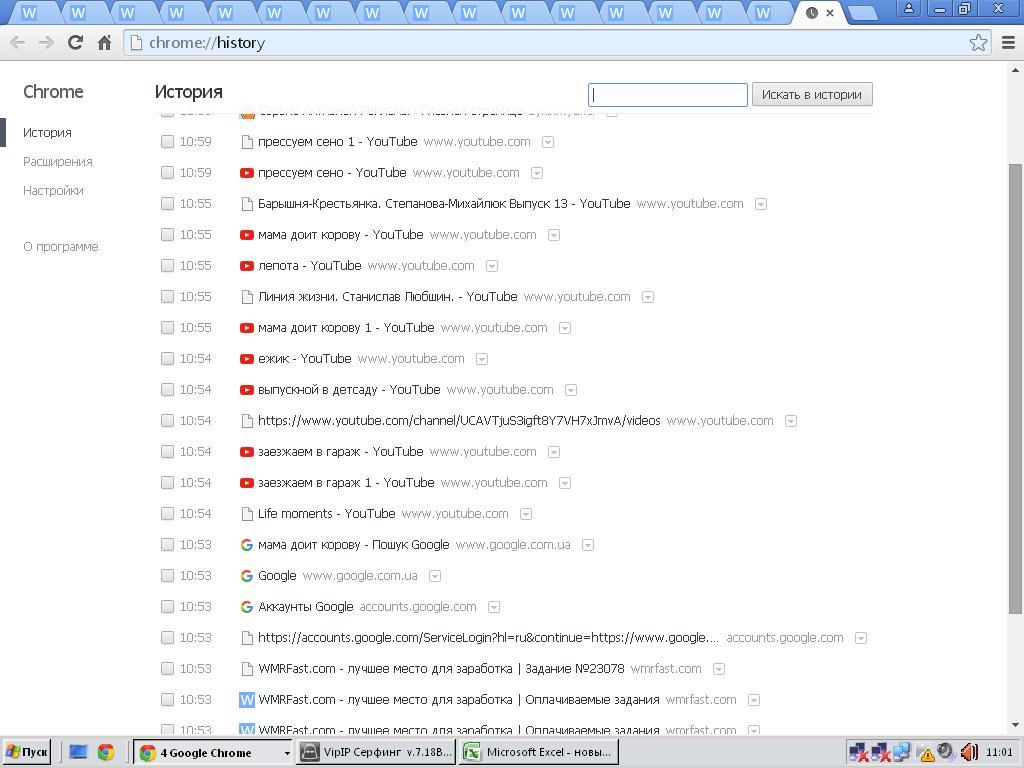Open link 'мама доит корову 1 - YouTube'
This screenshot has width=1024, height=768.
(x=346, y=328)
